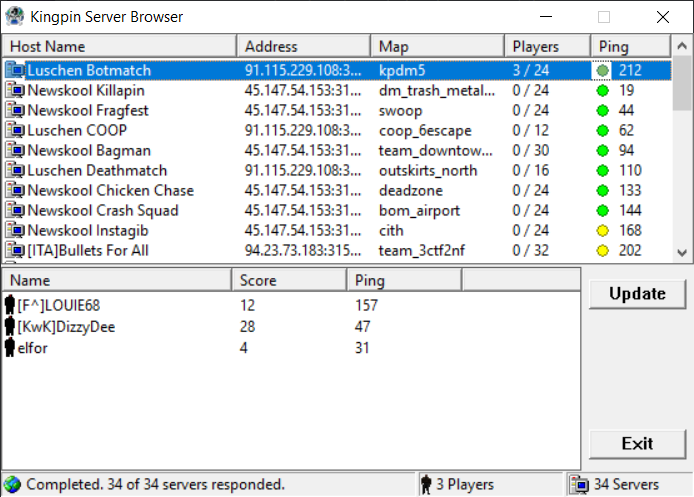Click the green ping dot for ping 110
The height and width of the screenshot is (497, 694).
click(602, 170)
